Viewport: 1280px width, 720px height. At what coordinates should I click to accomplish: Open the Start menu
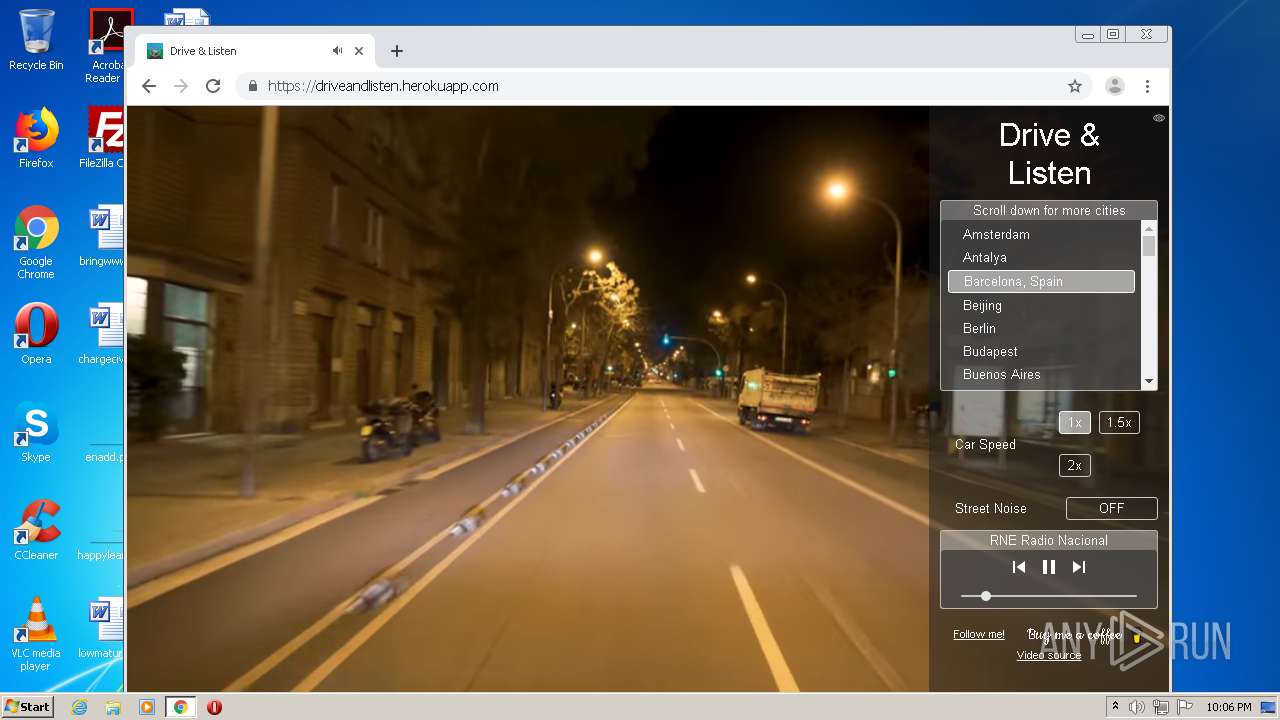pos(28,706)
